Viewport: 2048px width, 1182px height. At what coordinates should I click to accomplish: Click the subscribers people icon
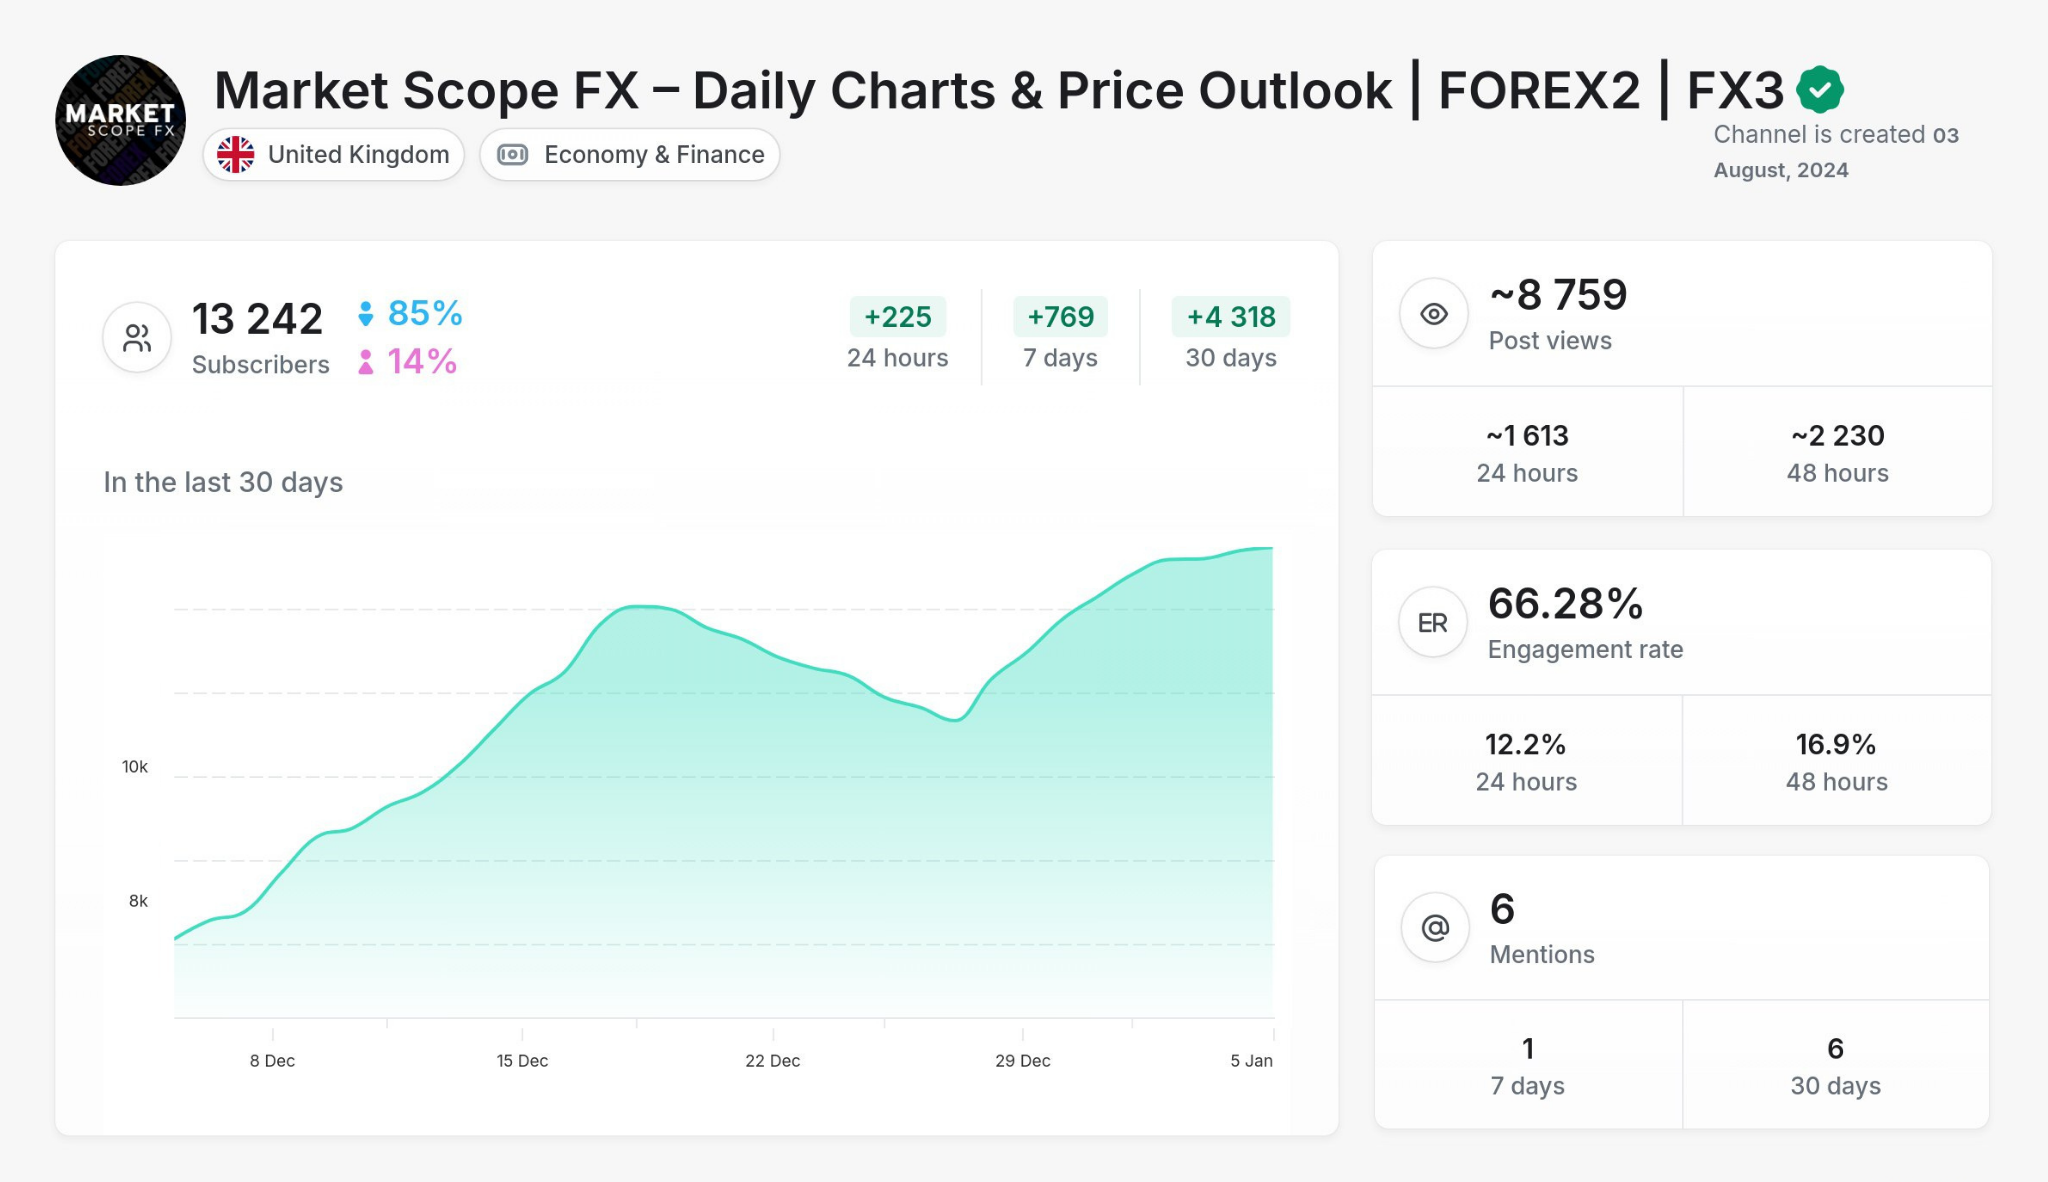(x=136, y=337)
